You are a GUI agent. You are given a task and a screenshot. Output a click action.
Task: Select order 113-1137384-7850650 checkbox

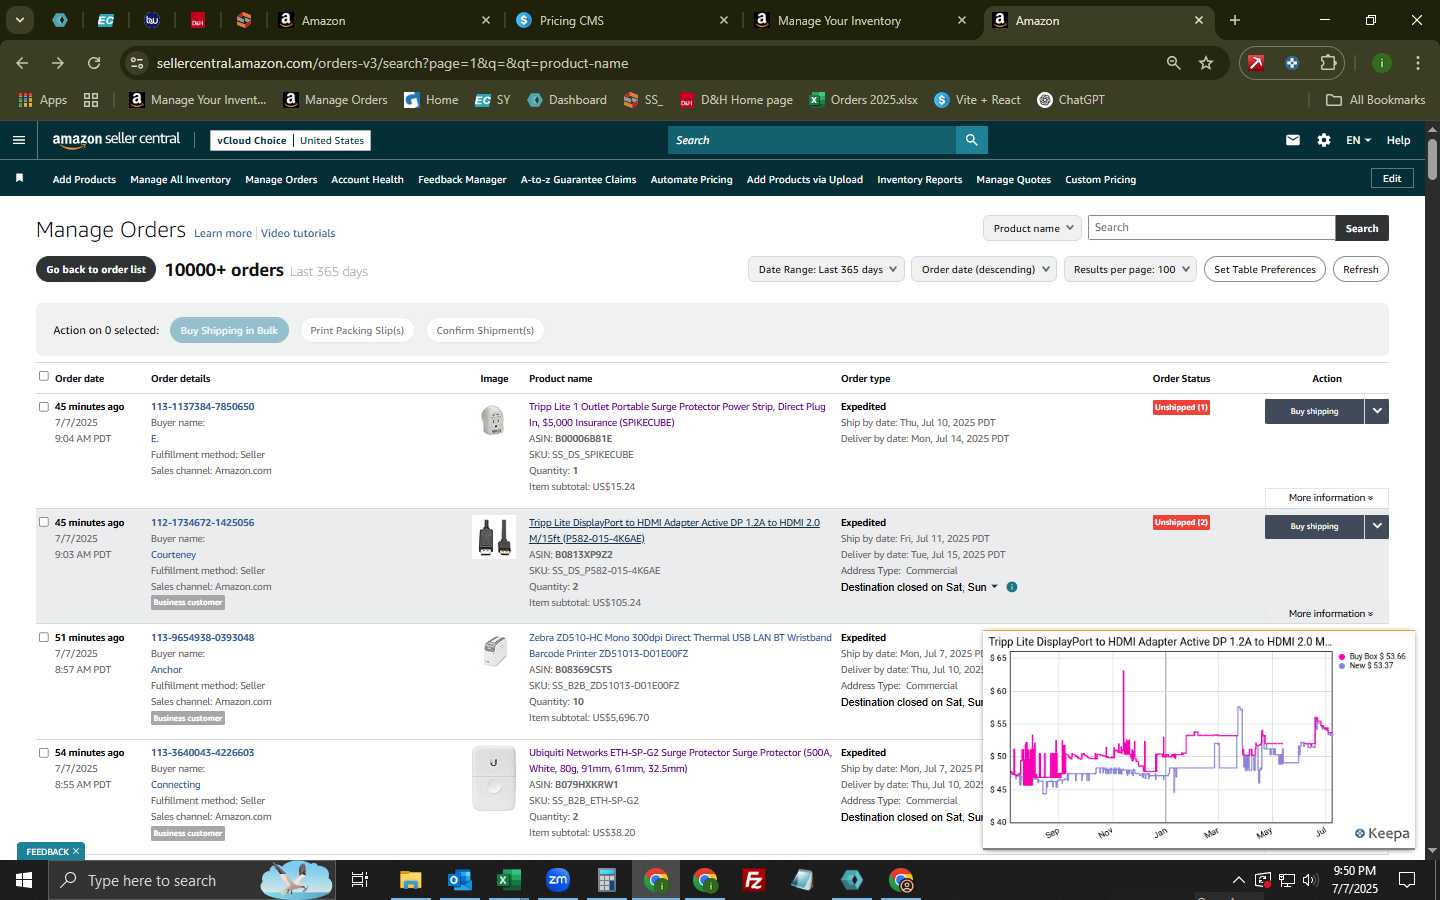[43, 407]
